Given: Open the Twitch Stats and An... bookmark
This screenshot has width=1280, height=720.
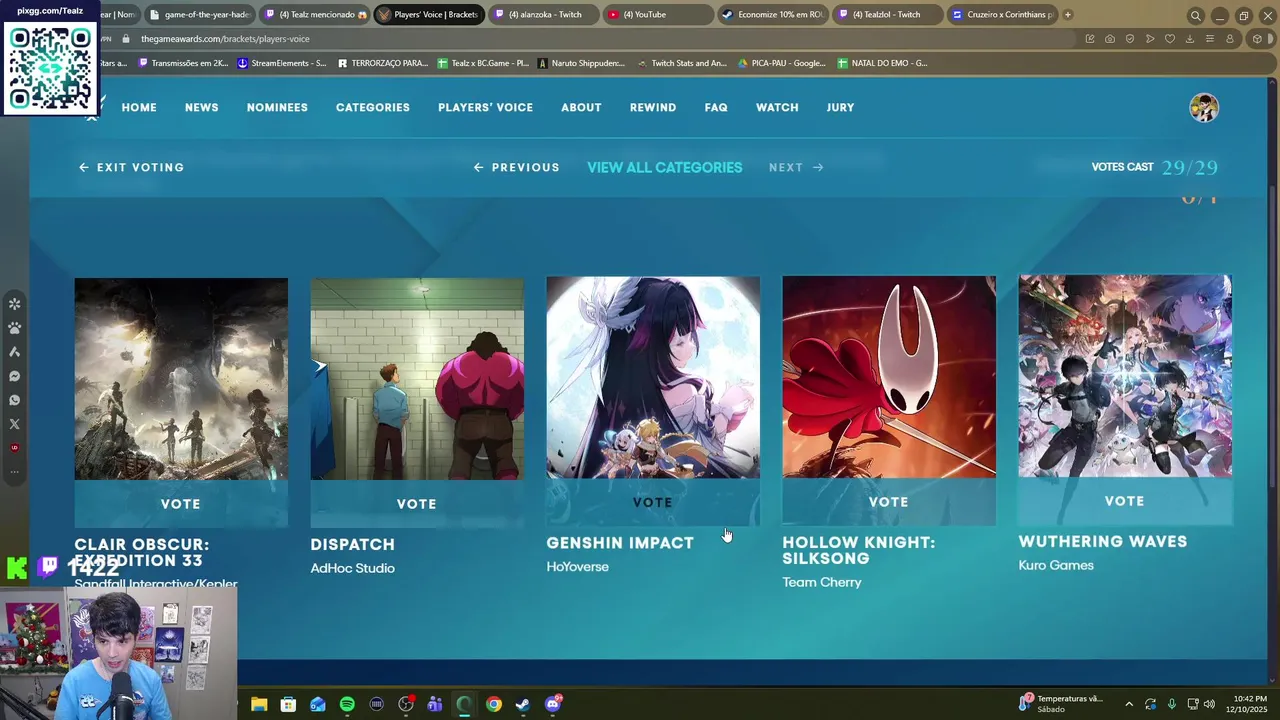Looking at the screenshot, I should pos(682,63).
